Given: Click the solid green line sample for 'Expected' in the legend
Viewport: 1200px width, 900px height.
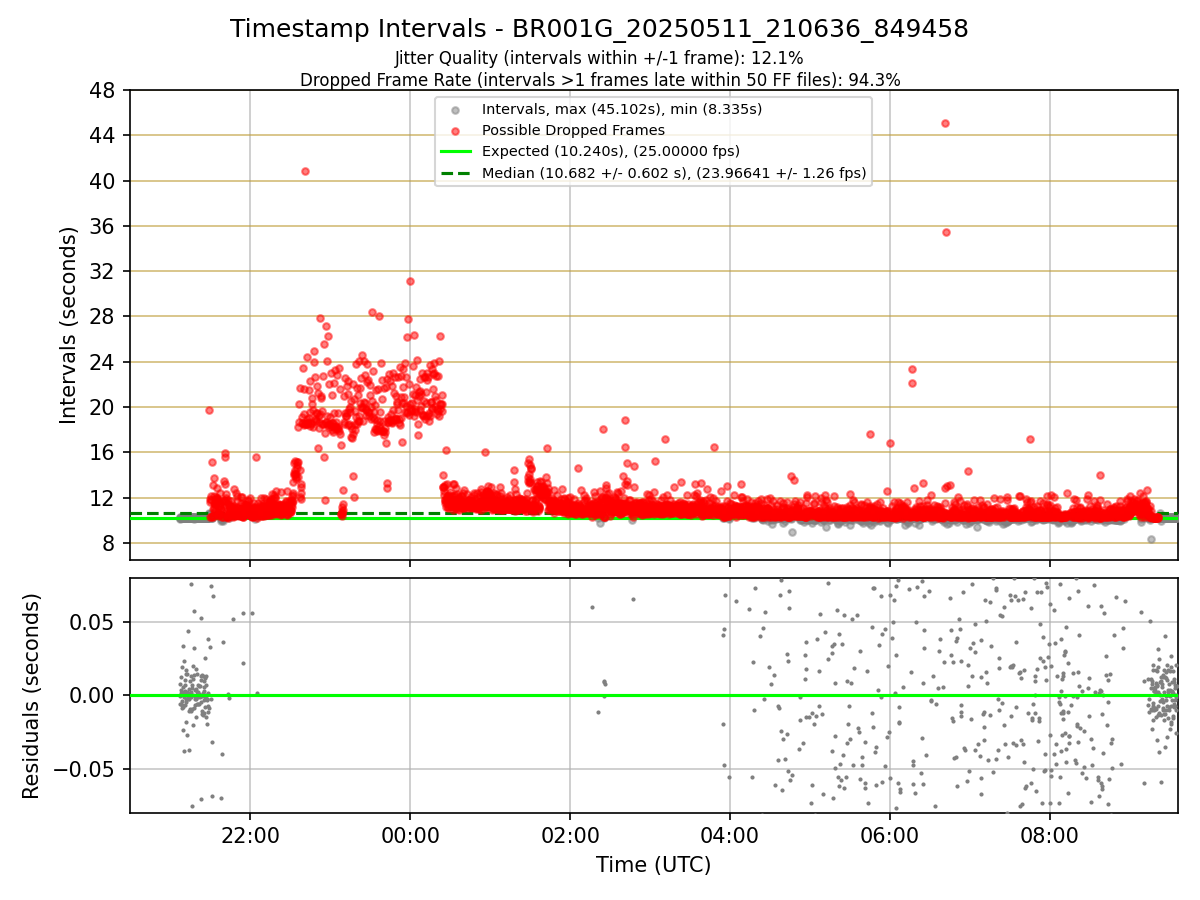Looking at the screenshot, I should click(455, 152).
